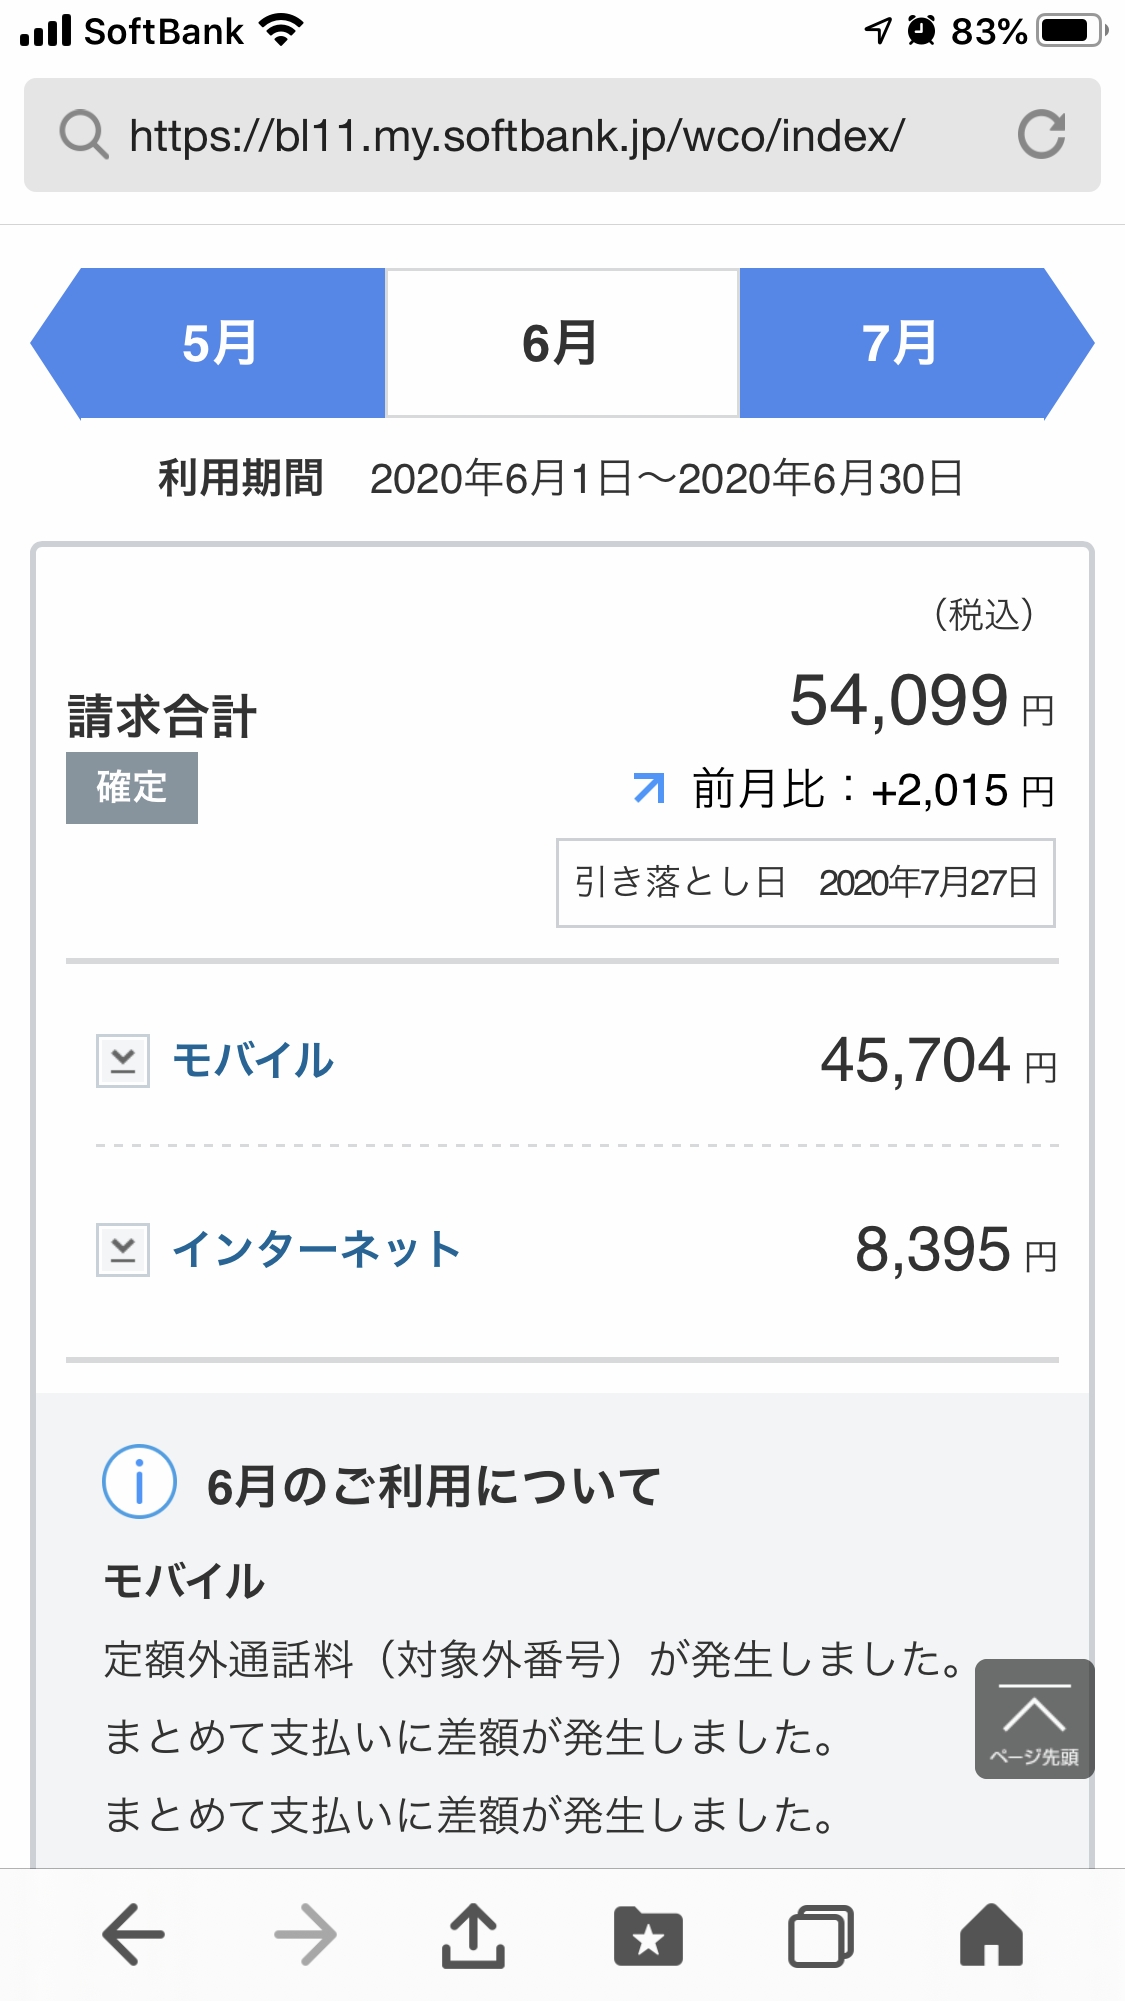Screen dimensions: 1125x2001
Task: Tap the blue info icon for June usage
Action: 139,1482
